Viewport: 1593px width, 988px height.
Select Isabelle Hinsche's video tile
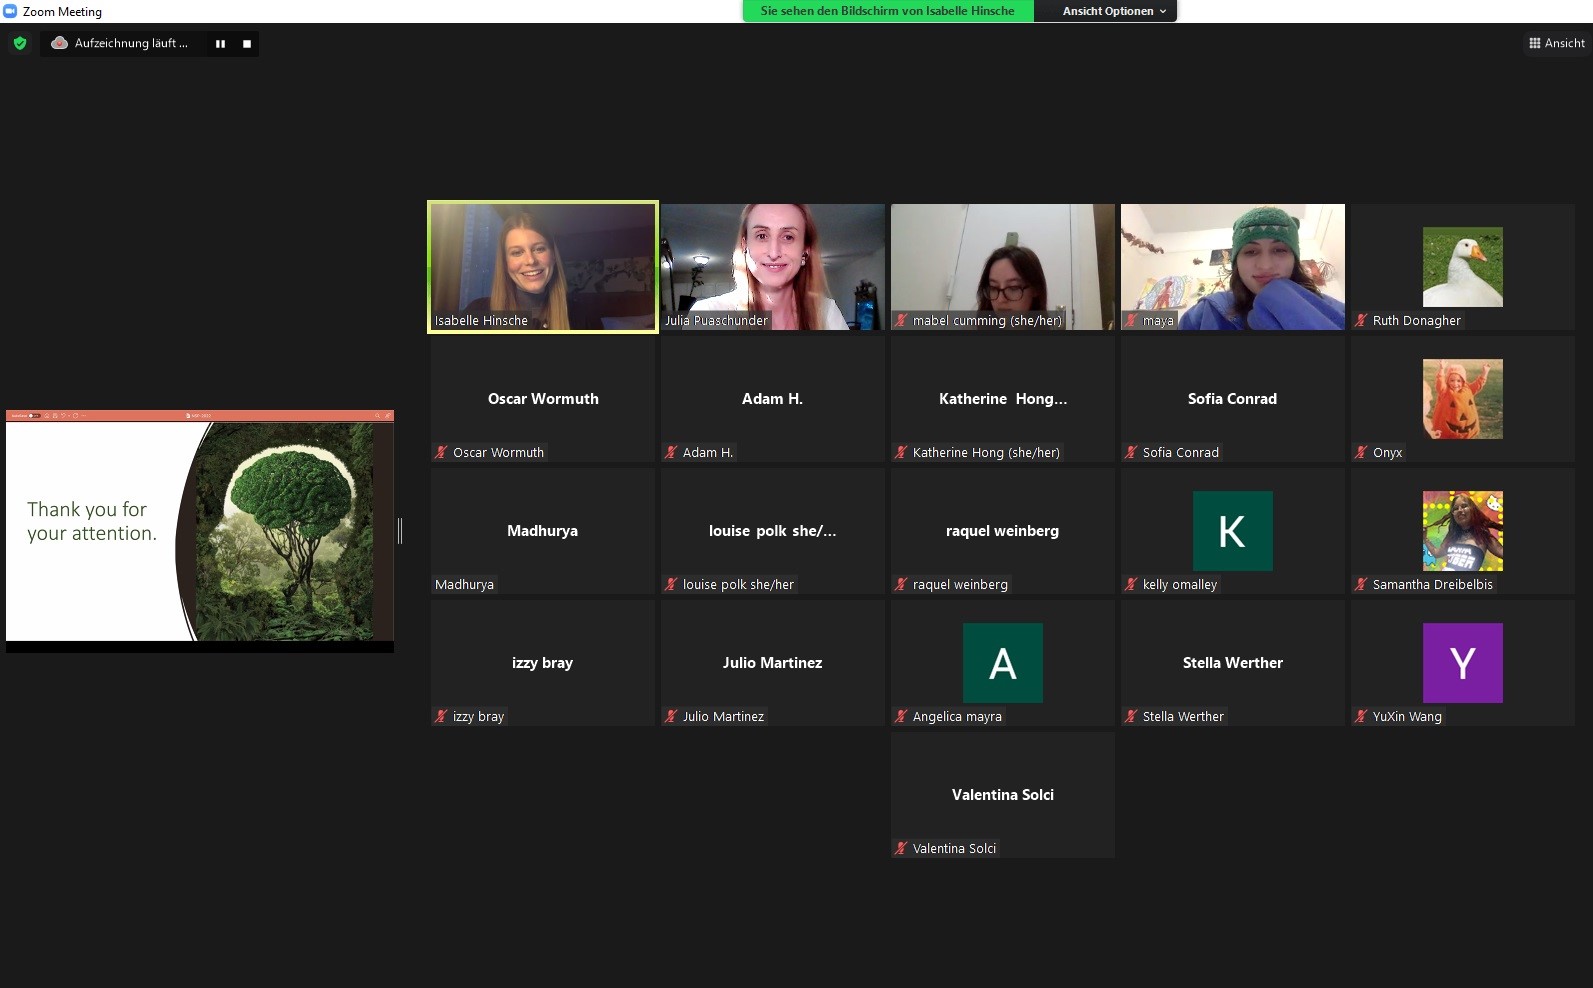tap(542, 266)
